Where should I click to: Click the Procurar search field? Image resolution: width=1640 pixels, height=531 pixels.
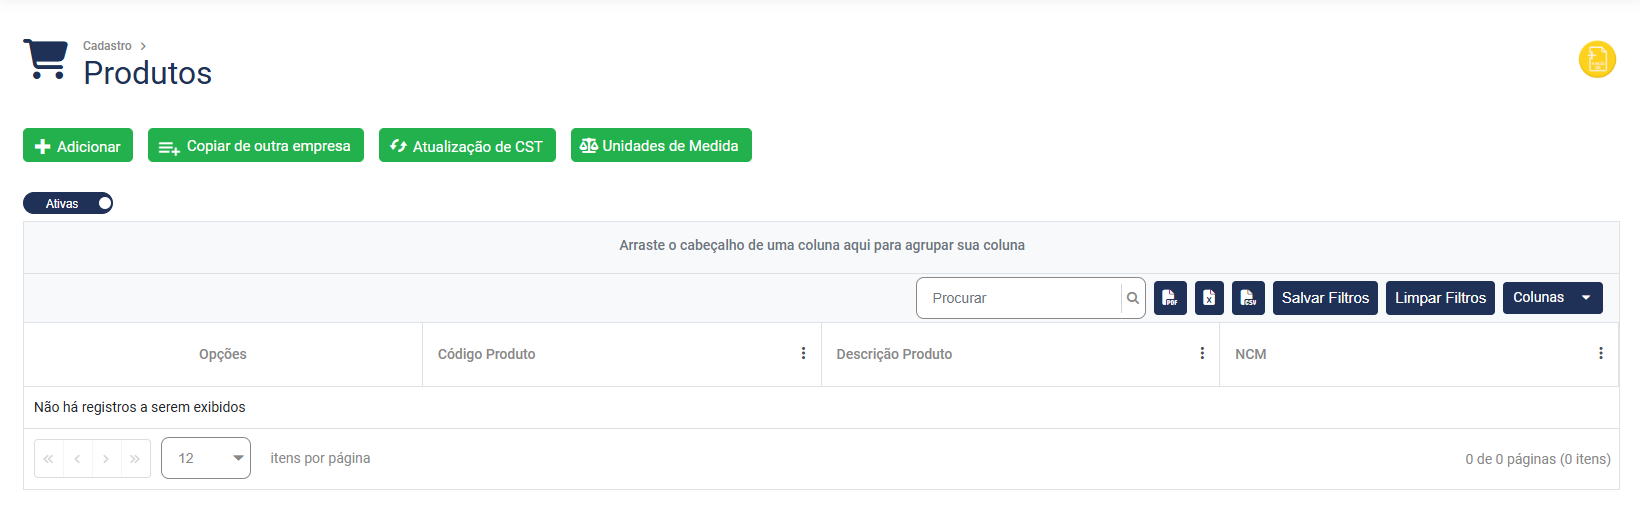click(x=1020, y=298)
